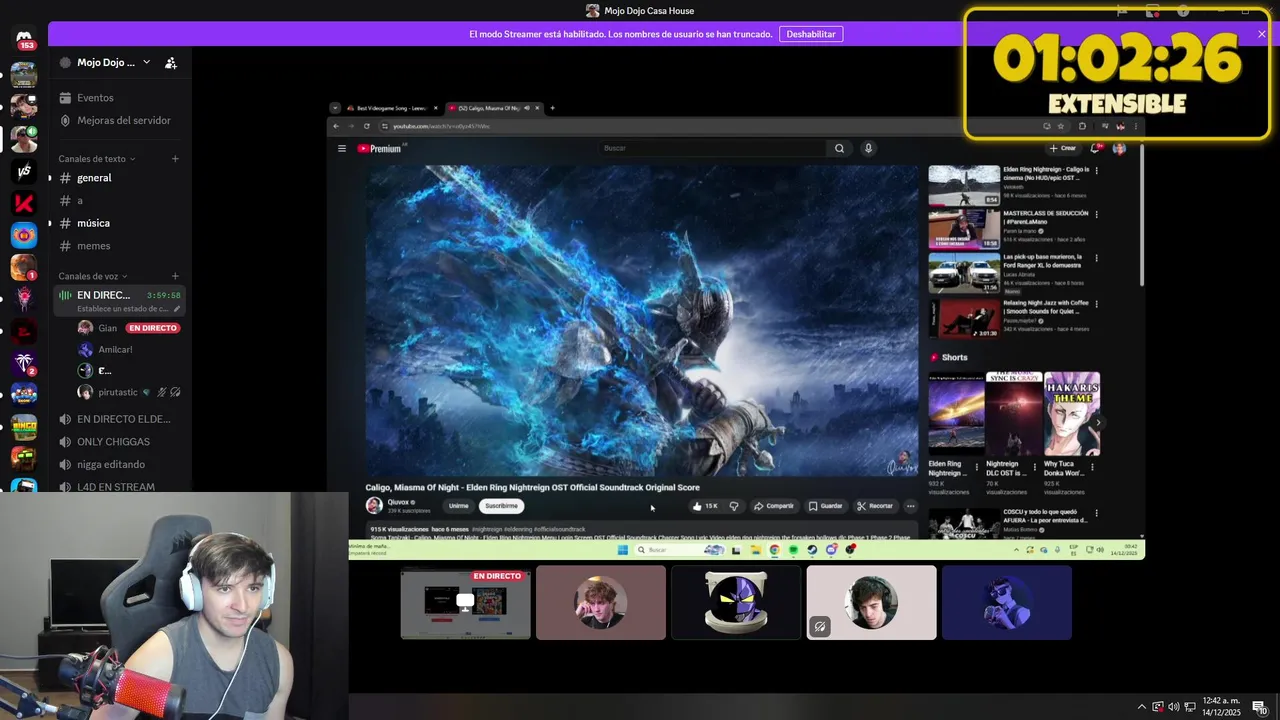Open the música text channel
This screenshot has height=720, width=1280.
[118, 223]
